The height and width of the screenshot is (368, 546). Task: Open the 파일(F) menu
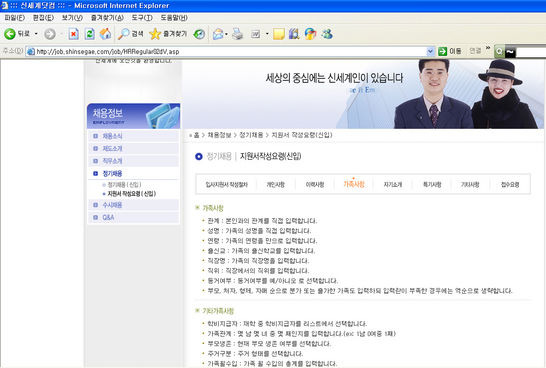pos(14,17)
